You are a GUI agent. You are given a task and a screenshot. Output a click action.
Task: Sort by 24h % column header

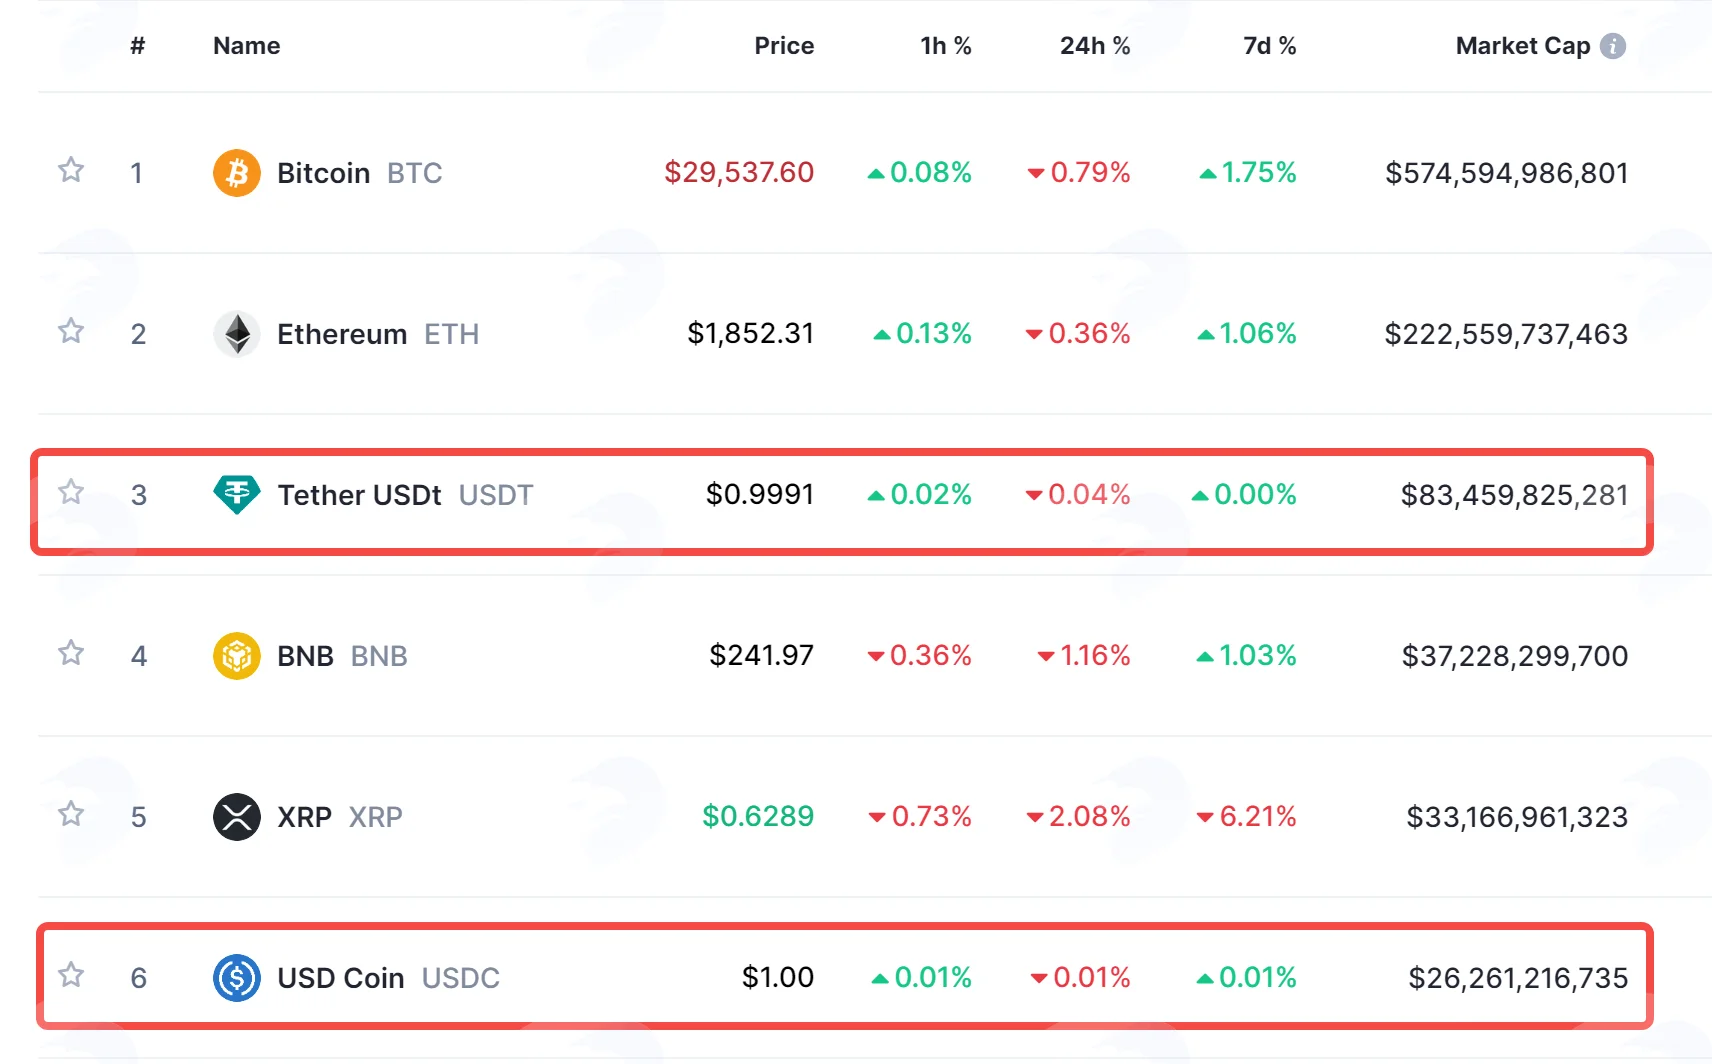coord(1095,46)
